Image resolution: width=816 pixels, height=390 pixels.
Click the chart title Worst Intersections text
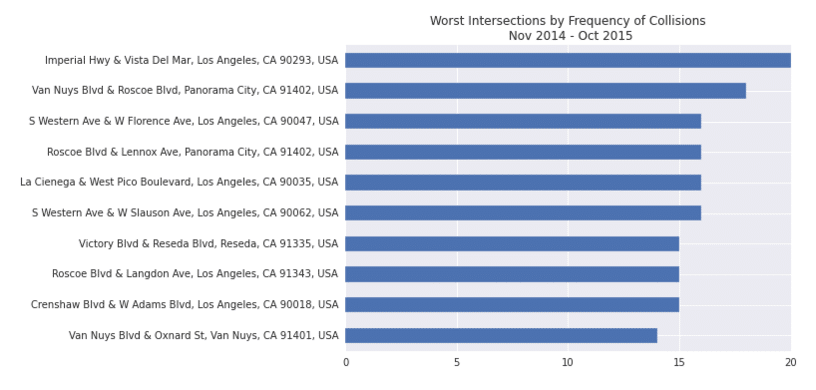point(568,21)
